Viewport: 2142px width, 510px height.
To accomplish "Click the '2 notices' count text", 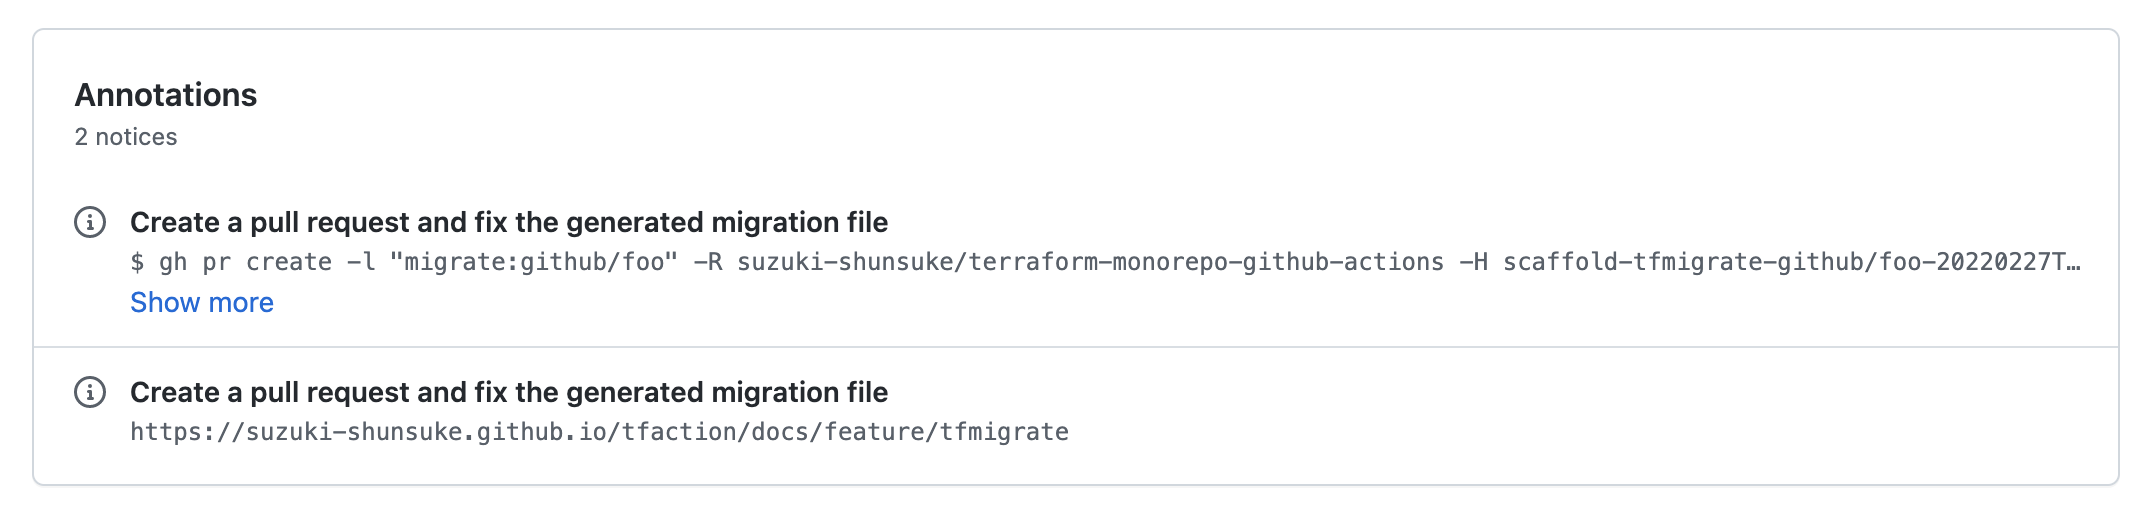I will [126, 137].
